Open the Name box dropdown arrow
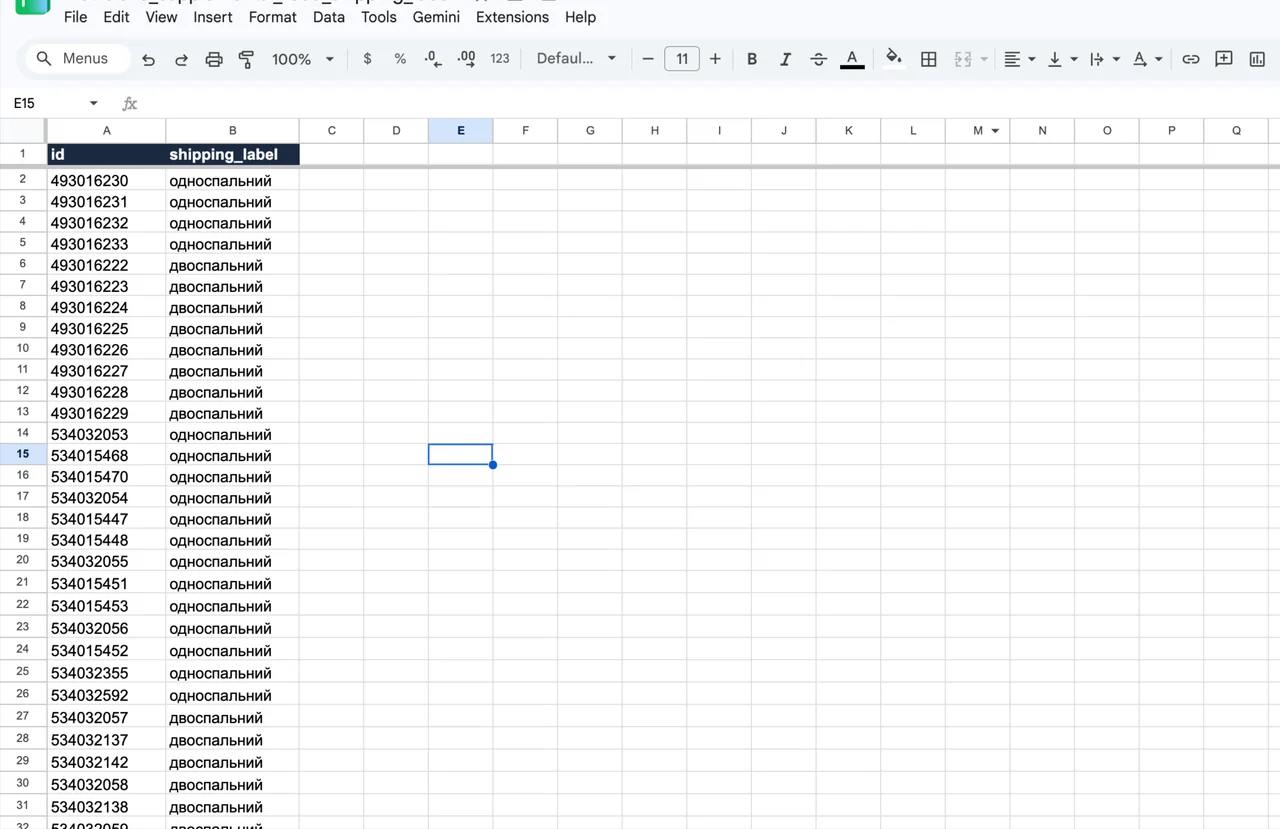Image resolution: width=1280 pixels, height=829 pixels. point(94,103)
